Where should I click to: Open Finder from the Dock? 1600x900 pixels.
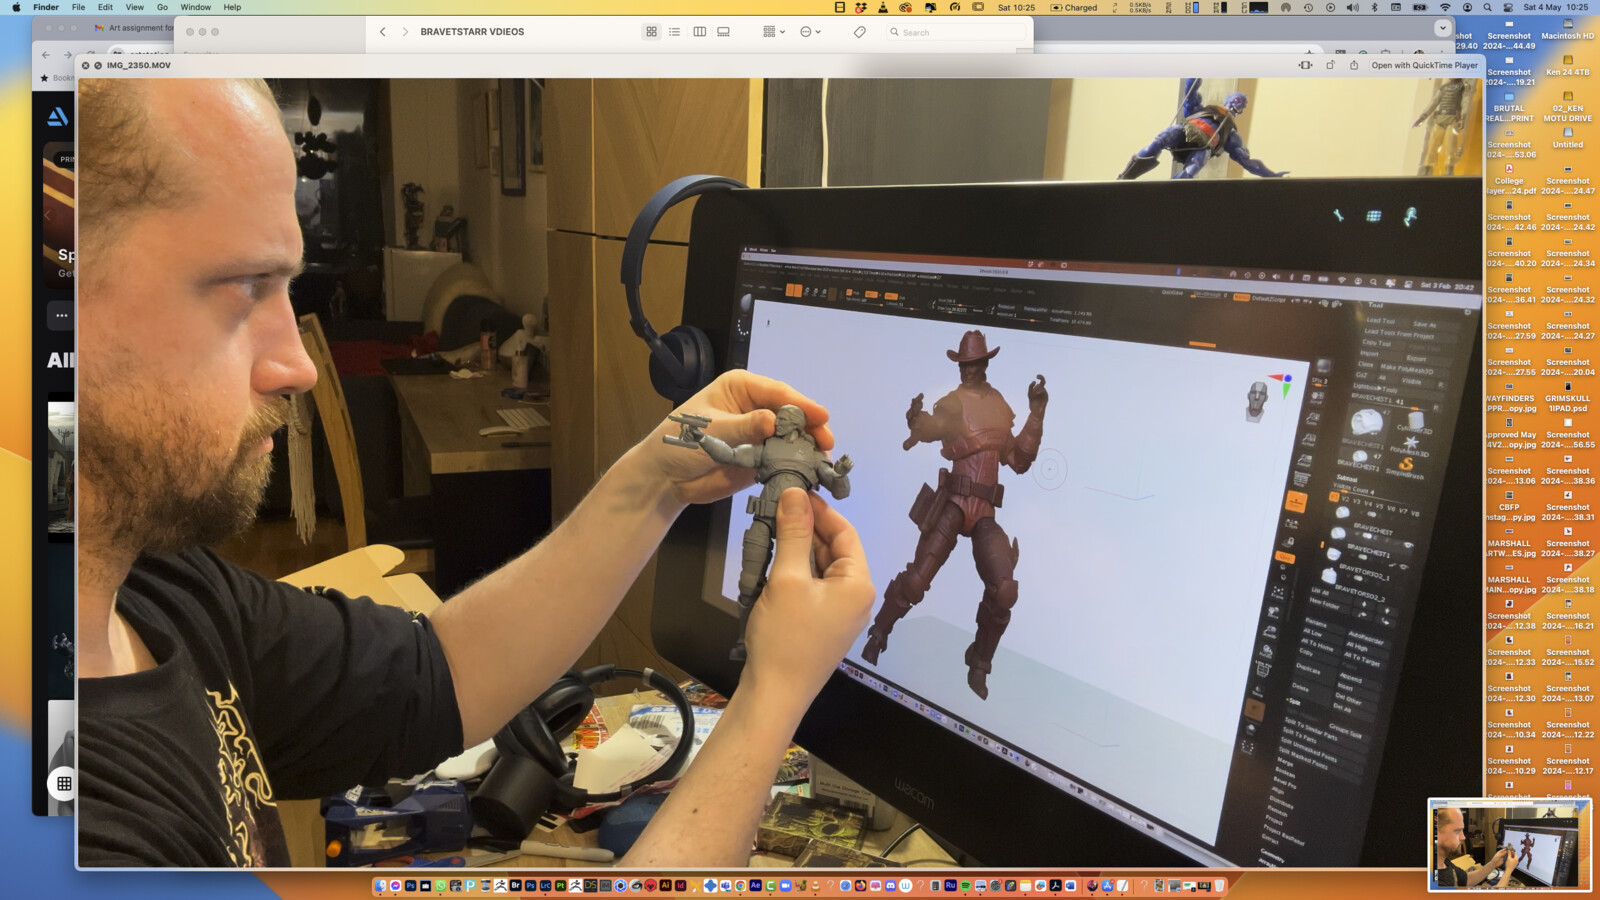tap(380, 886)
